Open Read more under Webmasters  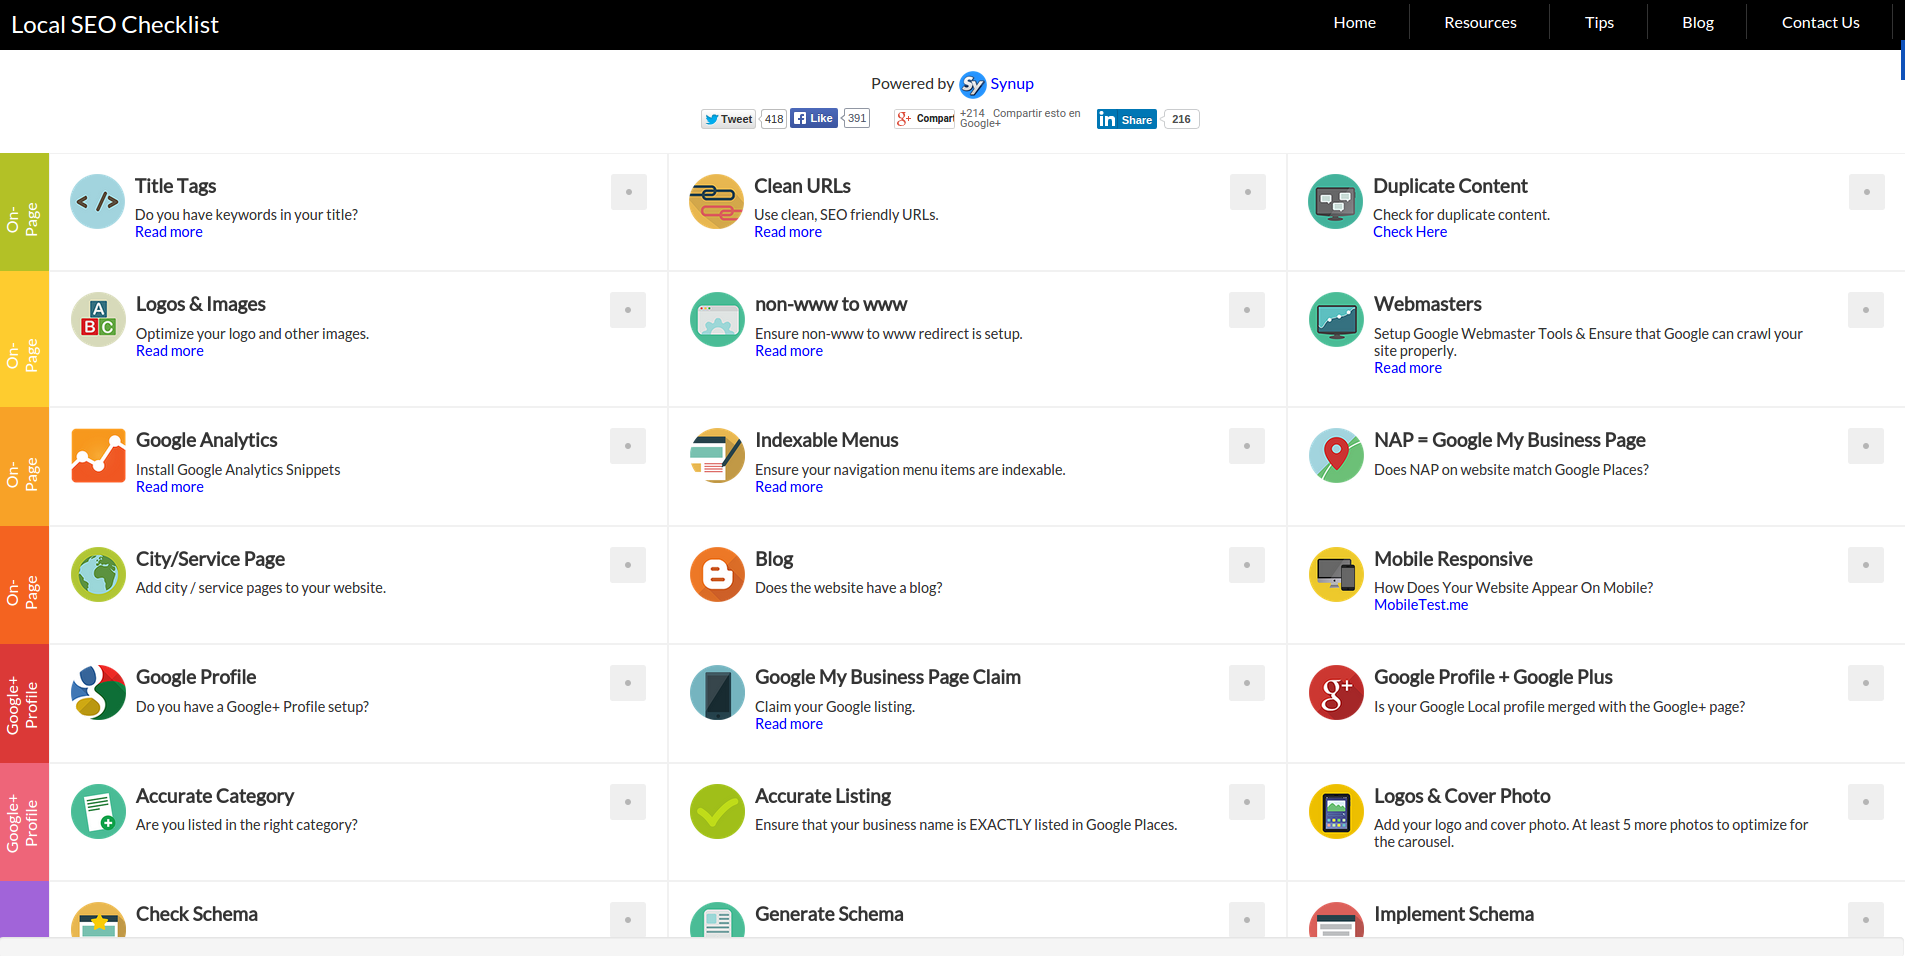tap(1408, 368)
